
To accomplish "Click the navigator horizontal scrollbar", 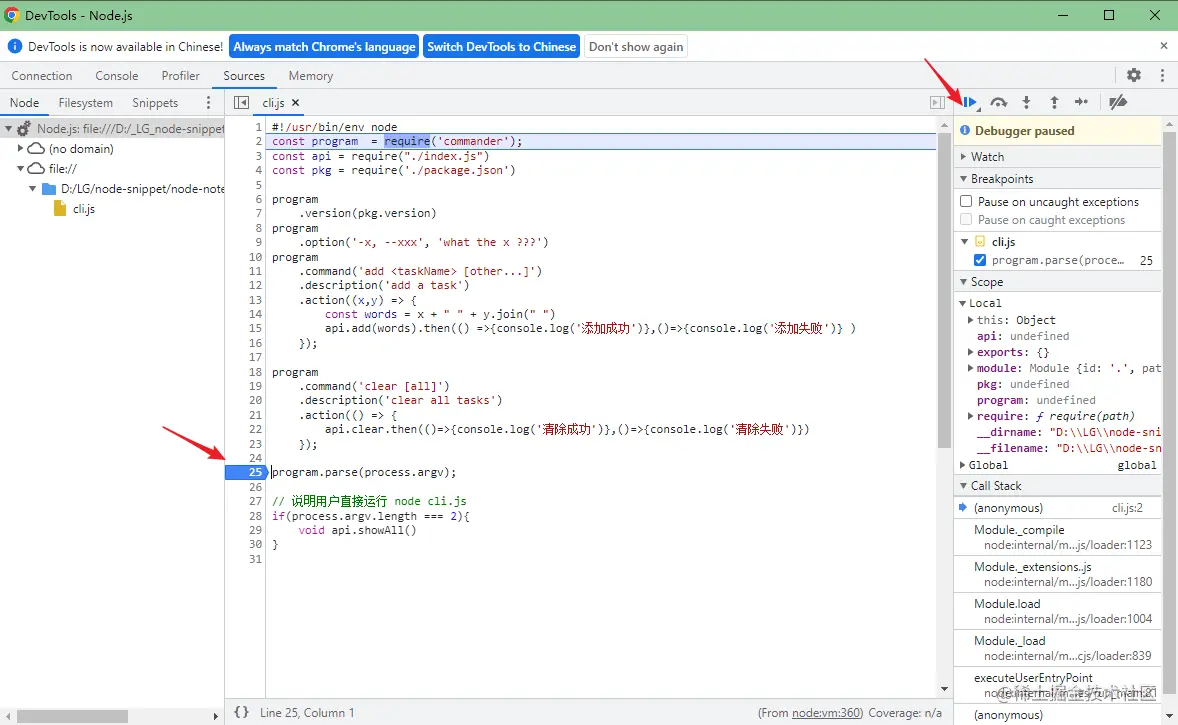I will (72, 717).
